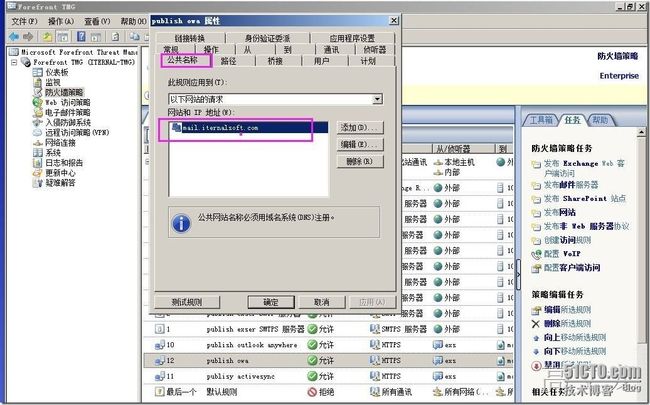Click 发布非 Web 服务器协议 link
Viewport: 650px width, 405px height.
pos(586,226)
